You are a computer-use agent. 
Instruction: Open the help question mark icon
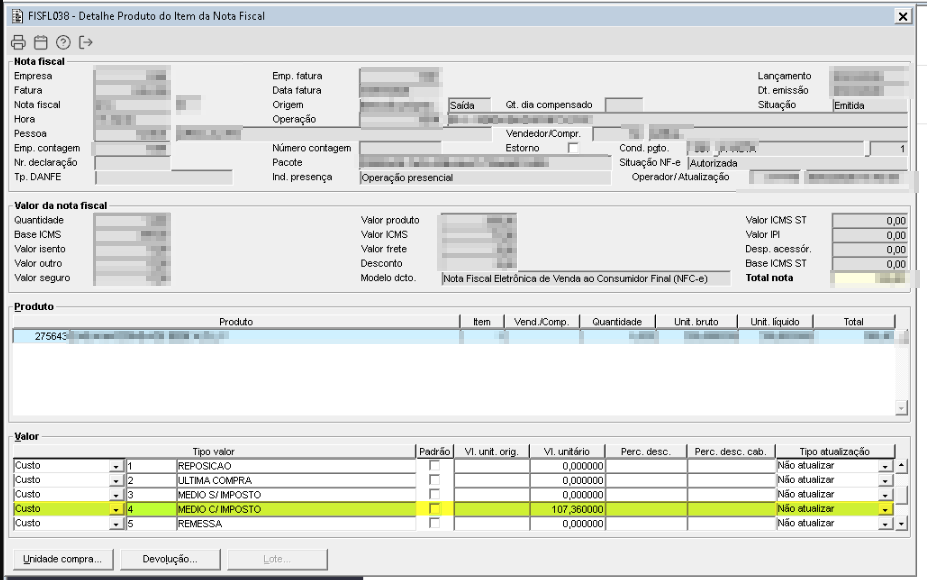pos(63,42)
